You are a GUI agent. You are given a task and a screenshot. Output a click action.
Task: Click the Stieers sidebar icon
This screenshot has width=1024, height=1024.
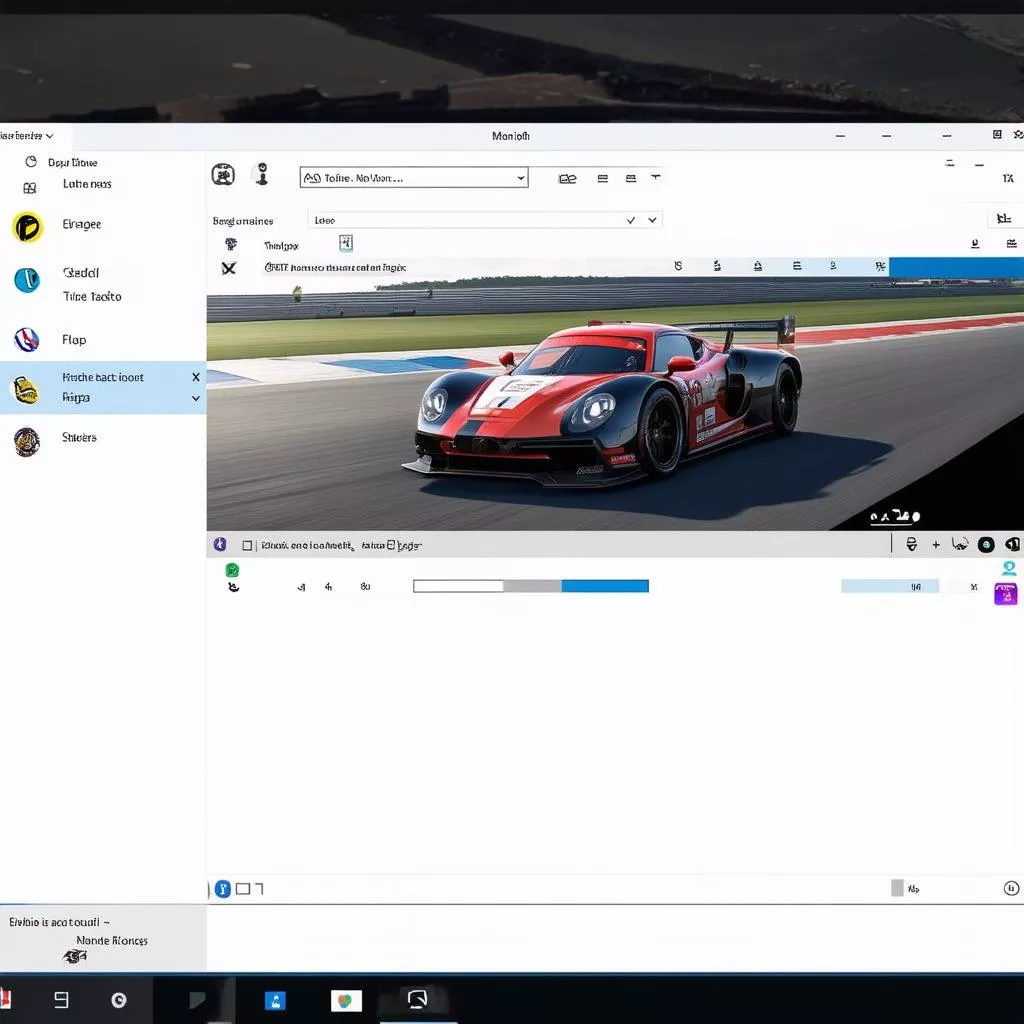click(27, 441)
